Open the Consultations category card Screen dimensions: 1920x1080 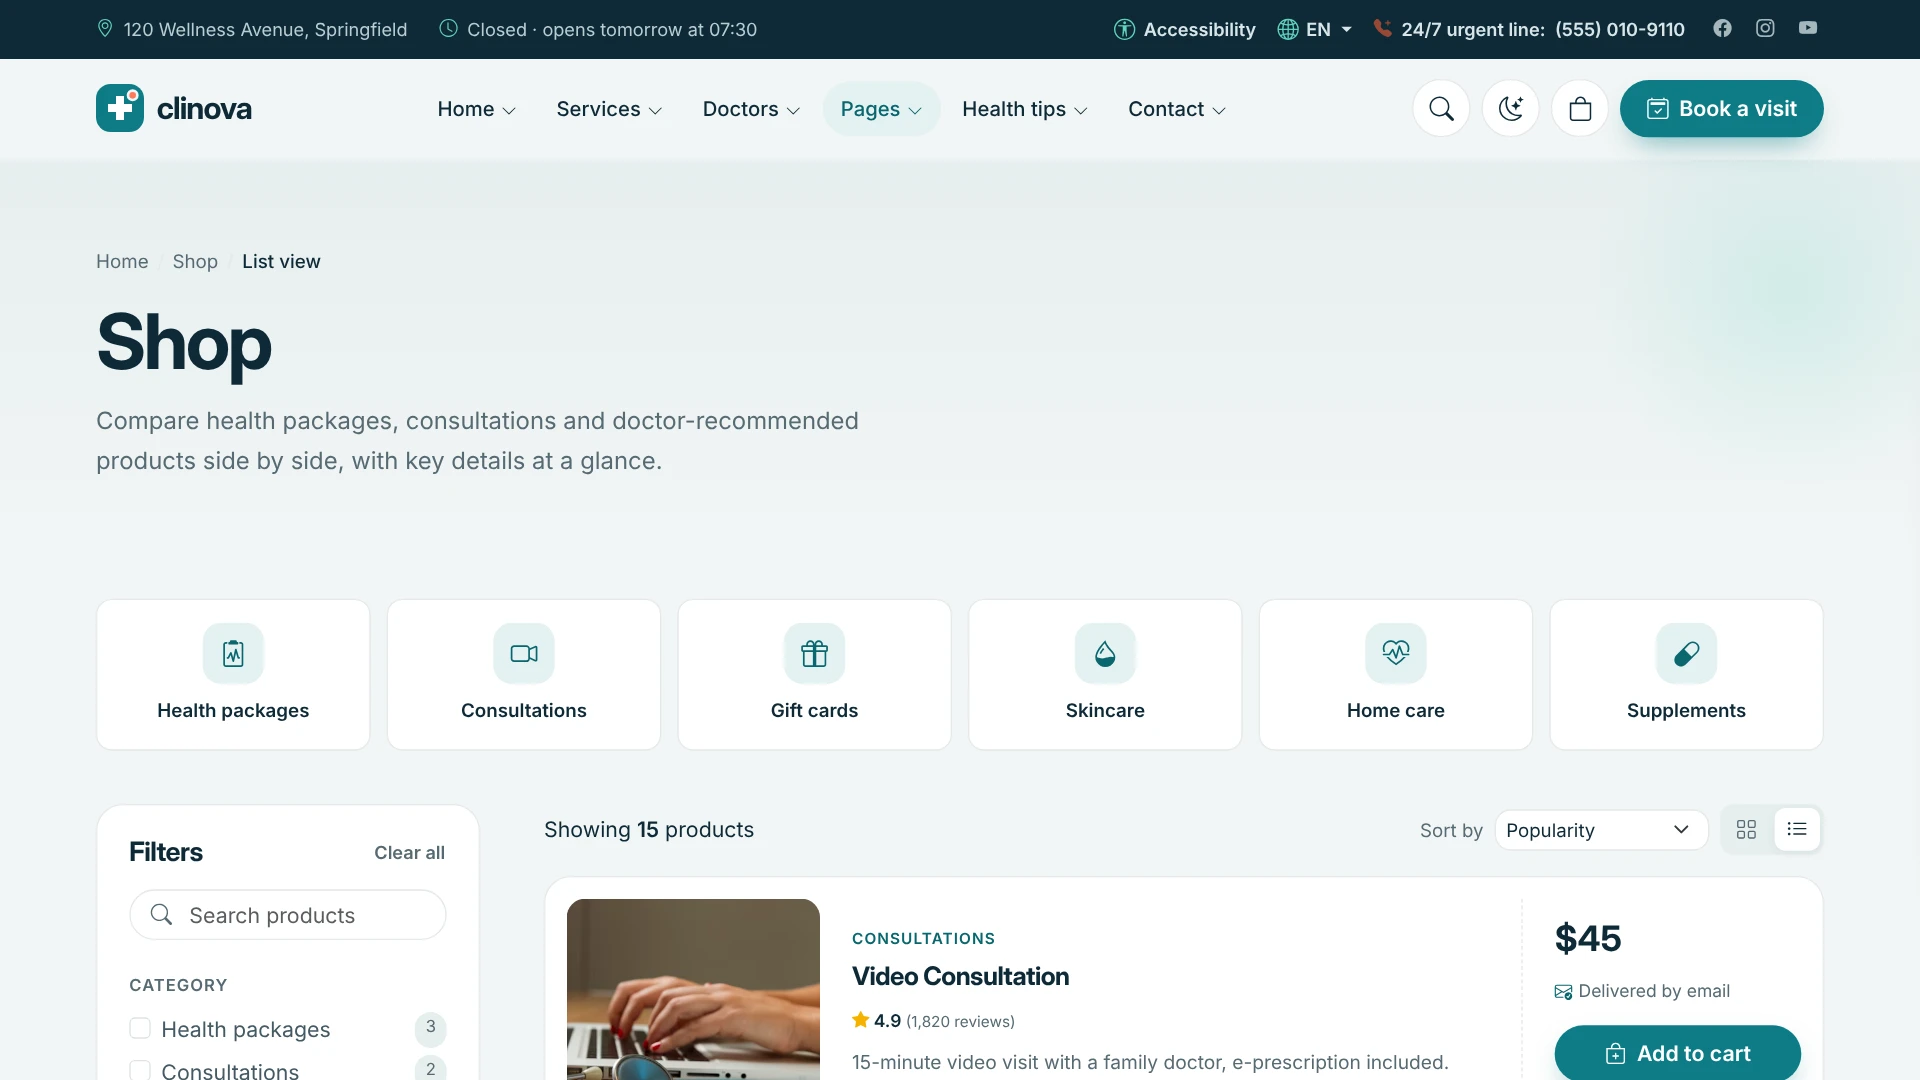(x=524, y=674)
